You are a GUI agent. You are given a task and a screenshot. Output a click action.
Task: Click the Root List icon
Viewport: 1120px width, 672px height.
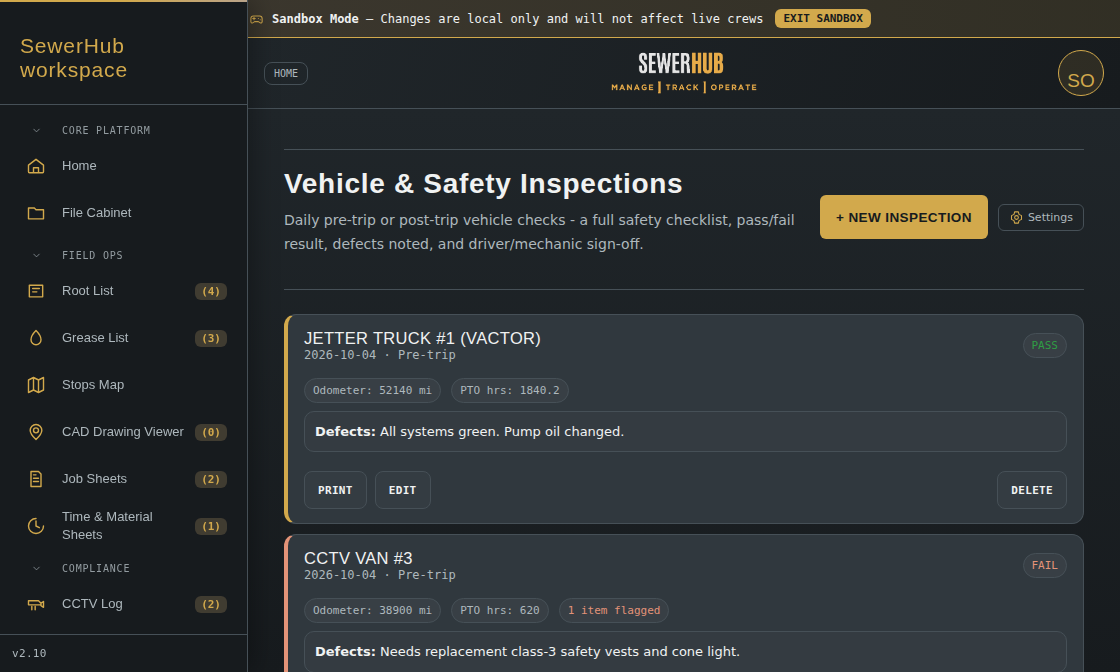coord(36,291)
